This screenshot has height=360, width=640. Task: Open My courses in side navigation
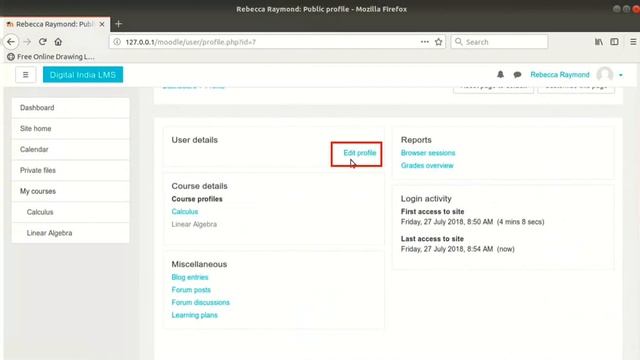tap(71, 191)
